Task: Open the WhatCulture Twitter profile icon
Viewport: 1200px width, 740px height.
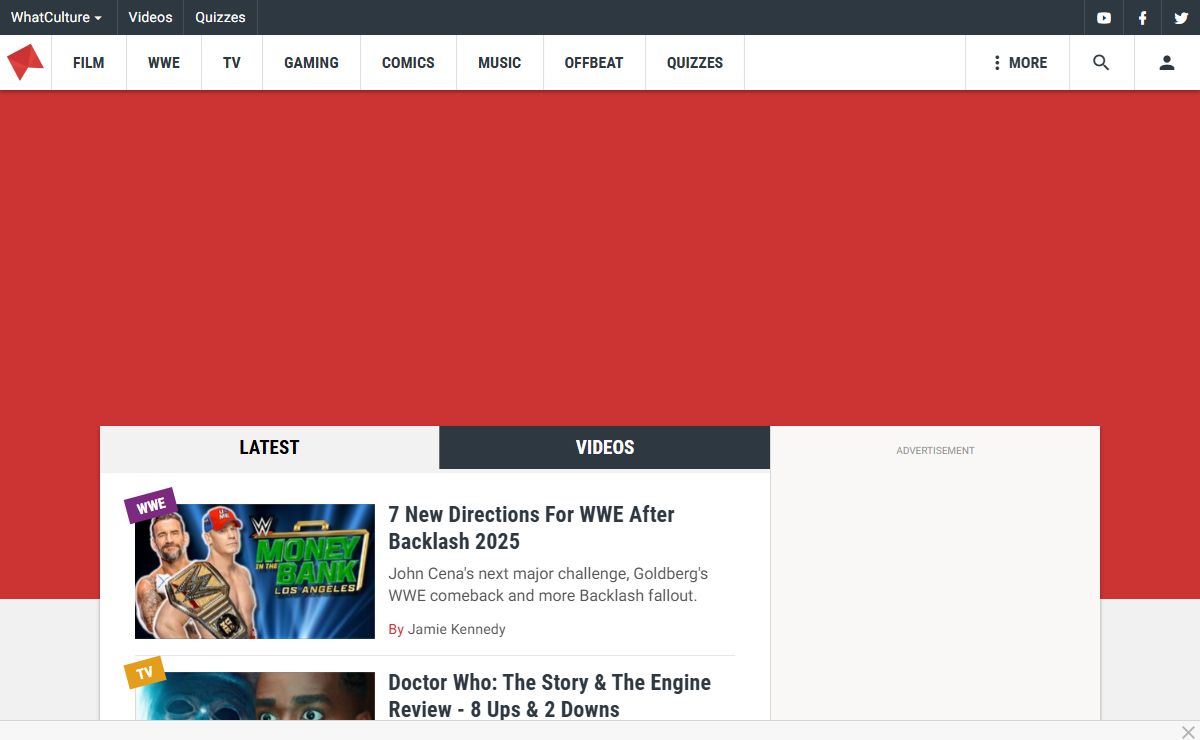Action: [x=1181, y=18]
